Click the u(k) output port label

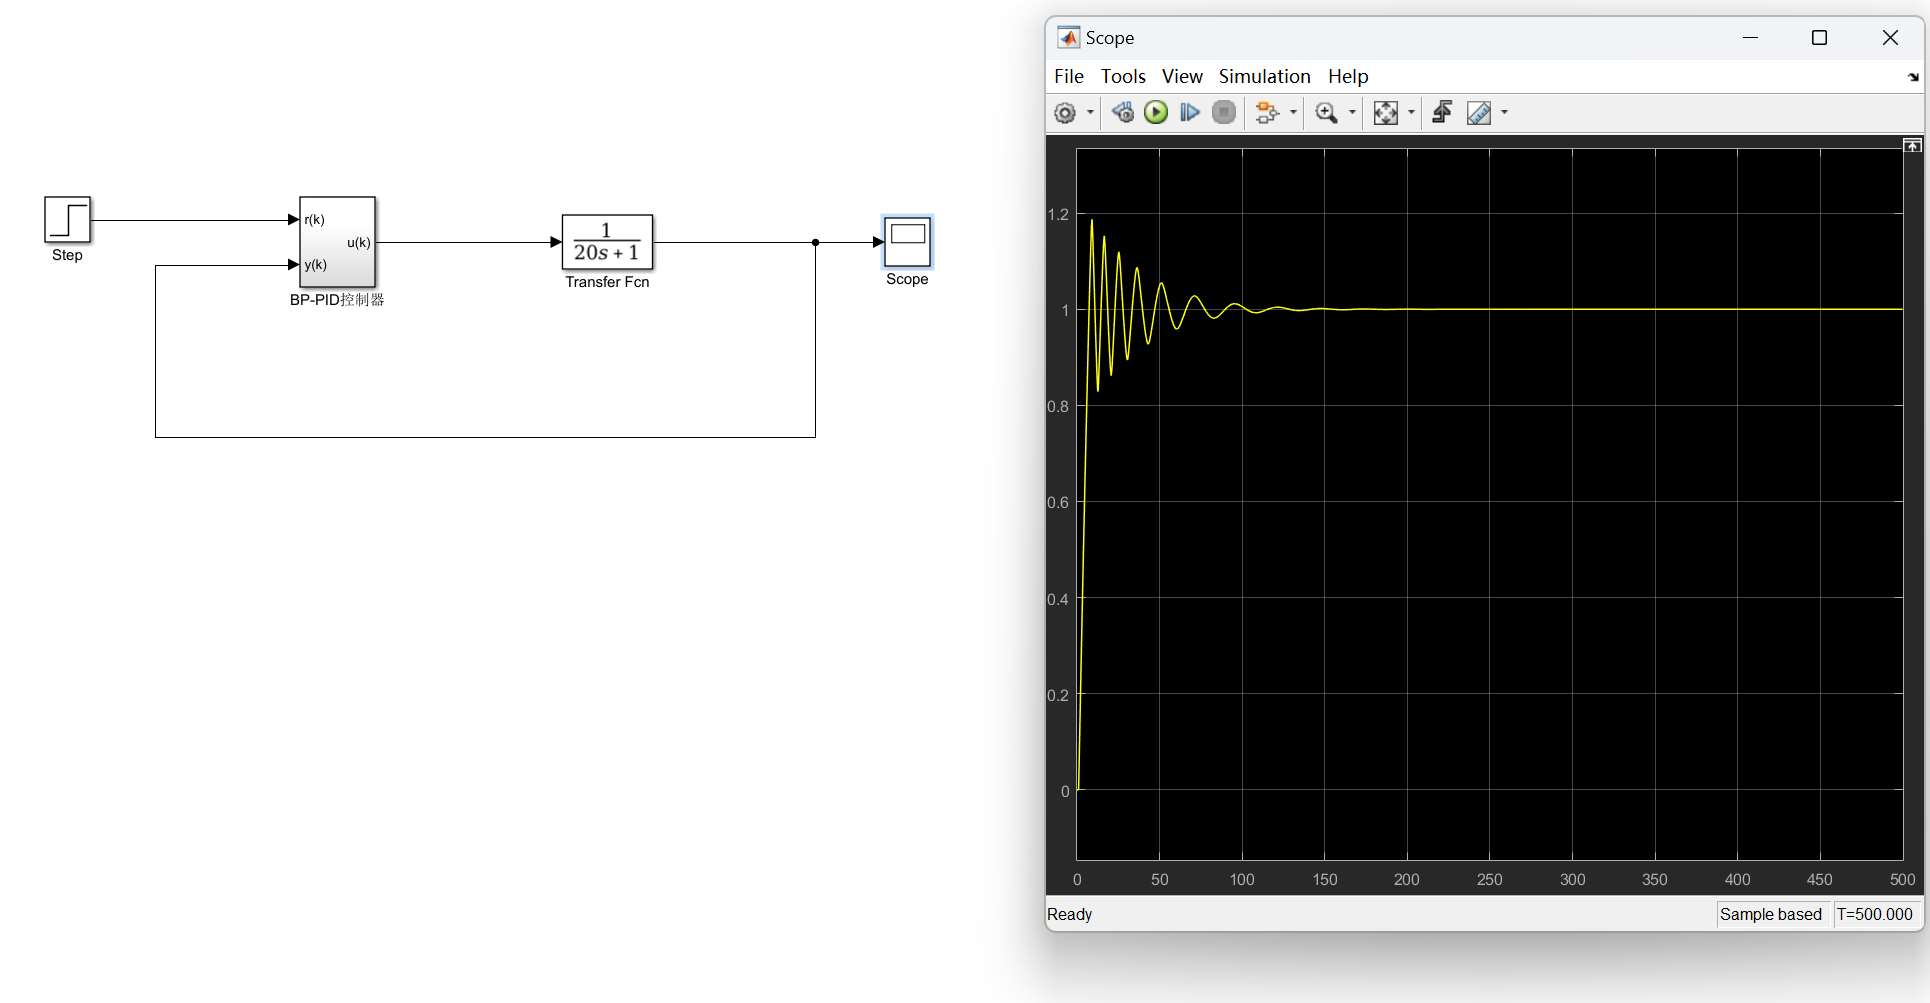pos(358,242)
